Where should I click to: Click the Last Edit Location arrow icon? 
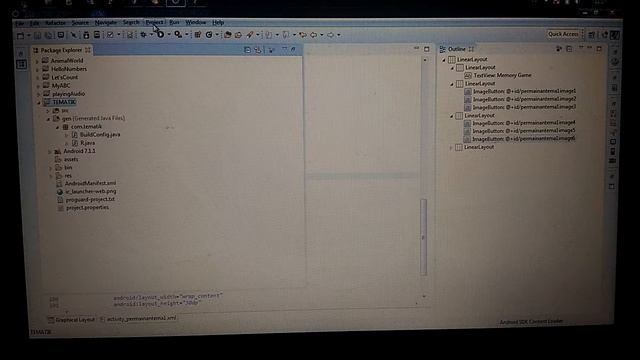(302, 35)
